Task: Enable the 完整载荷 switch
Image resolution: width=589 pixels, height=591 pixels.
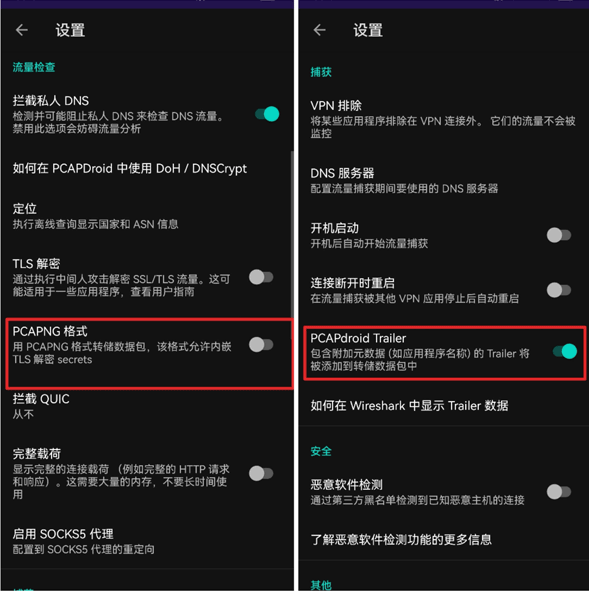Action: (261, 473)
